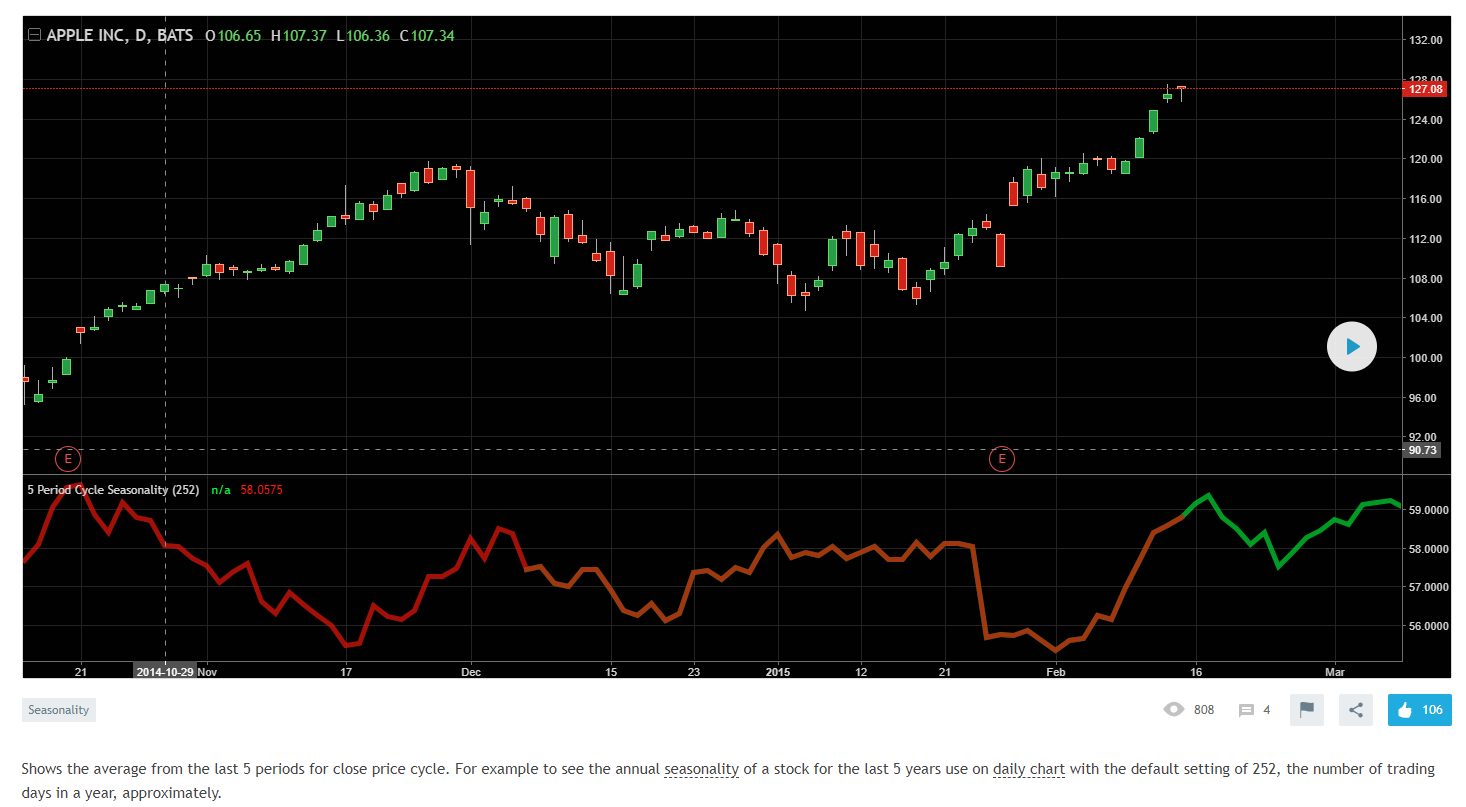Click the low value L106.36
Screen dimensions: 1466x807
pyautogui.click(x=363, y=36)
